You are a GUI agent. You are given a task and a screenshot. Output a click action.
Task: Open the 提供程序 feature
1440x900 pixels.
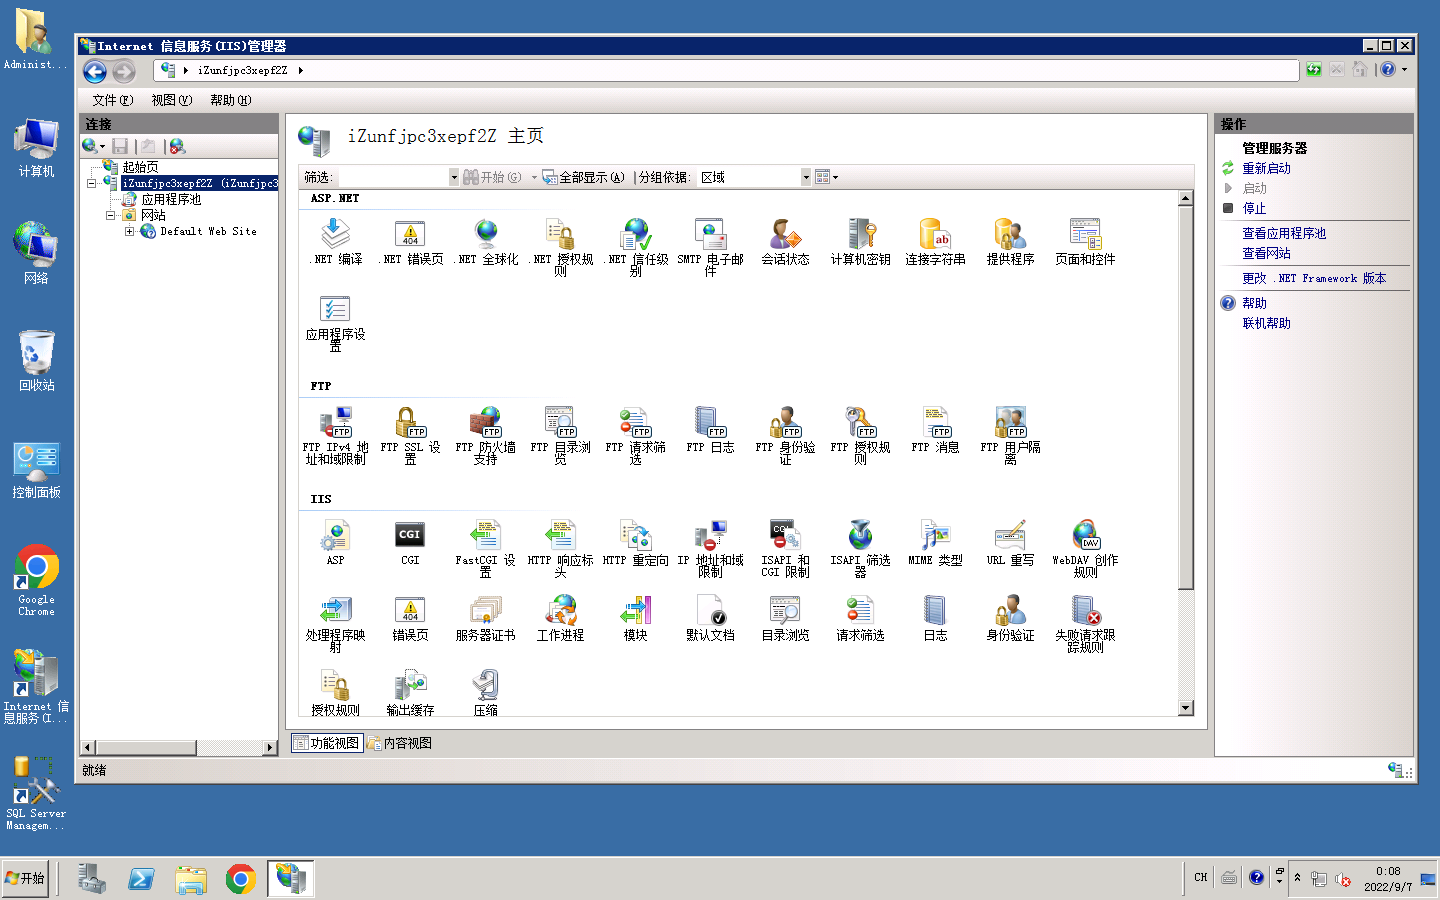click(1010, 241)
